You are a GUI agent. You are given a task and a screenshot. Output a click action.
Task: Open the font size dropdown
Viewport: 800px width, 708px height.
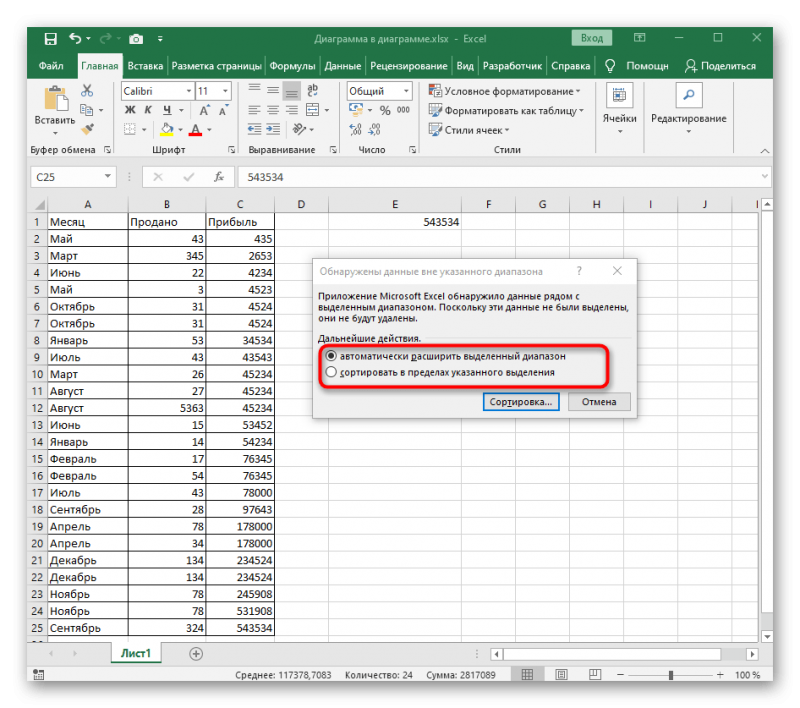pos(225,91)
